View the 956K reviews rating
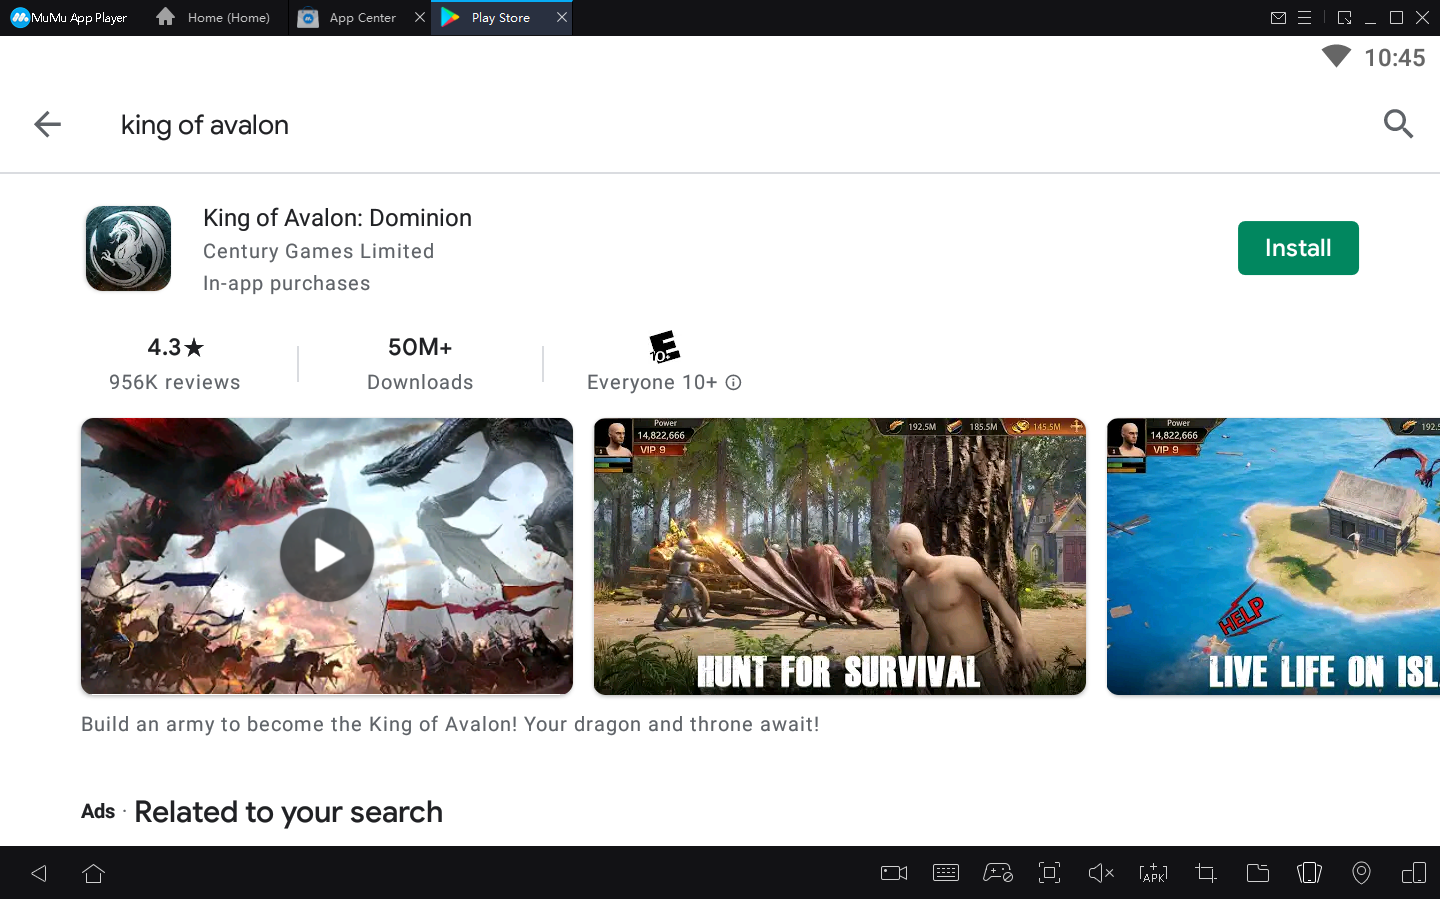 pos(175,363)
